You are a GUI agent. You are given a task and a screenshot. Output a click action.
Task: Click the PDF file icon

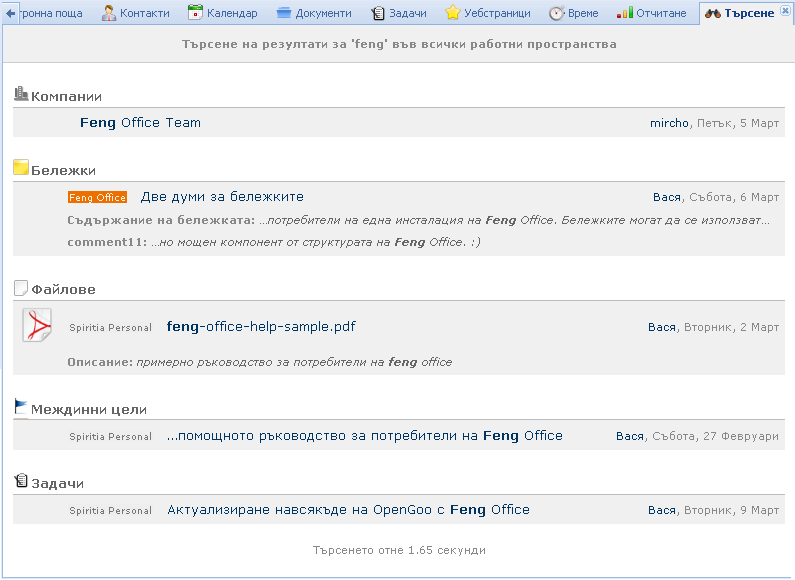[x=37, y=325]
